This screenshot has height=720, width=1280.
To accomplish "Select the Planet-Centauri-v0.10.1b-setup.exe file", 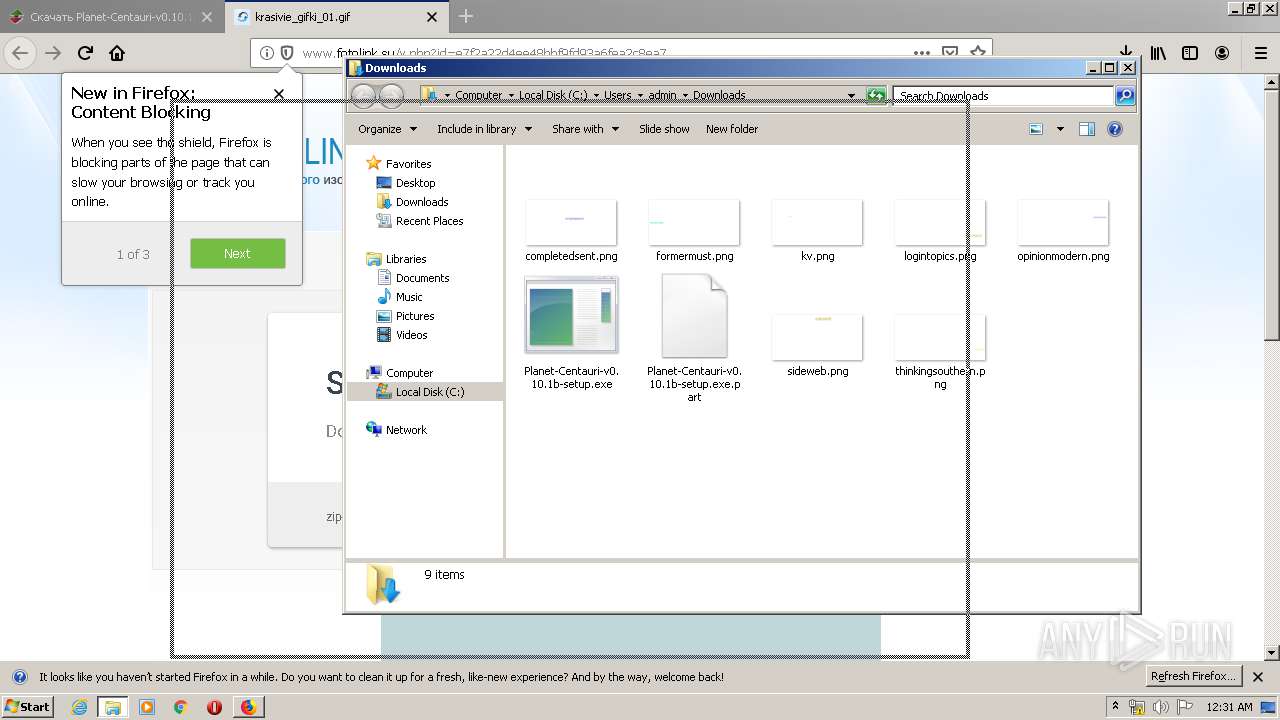I will coord(571,334).
